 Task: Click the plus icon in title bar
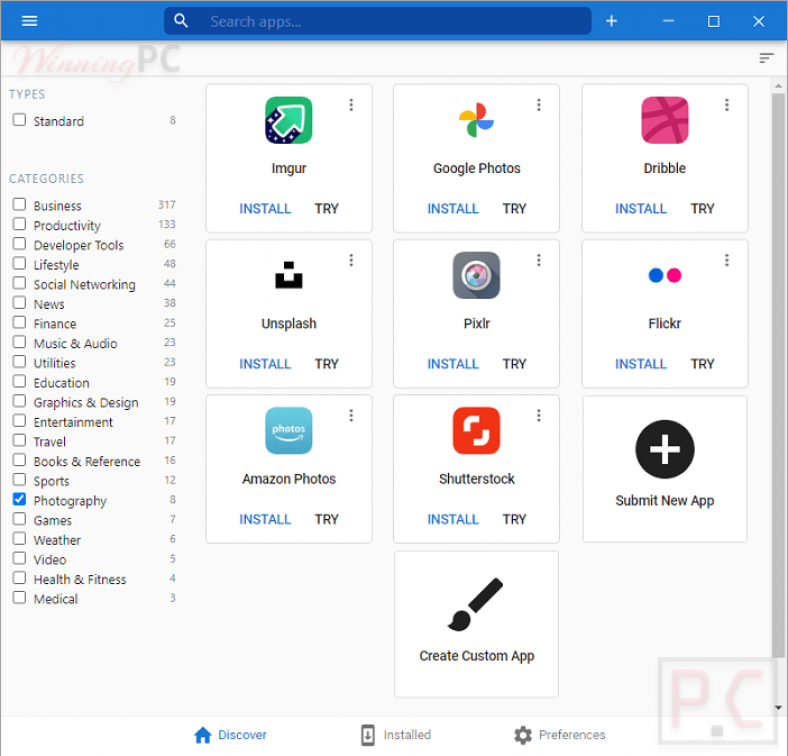(611, 21)
